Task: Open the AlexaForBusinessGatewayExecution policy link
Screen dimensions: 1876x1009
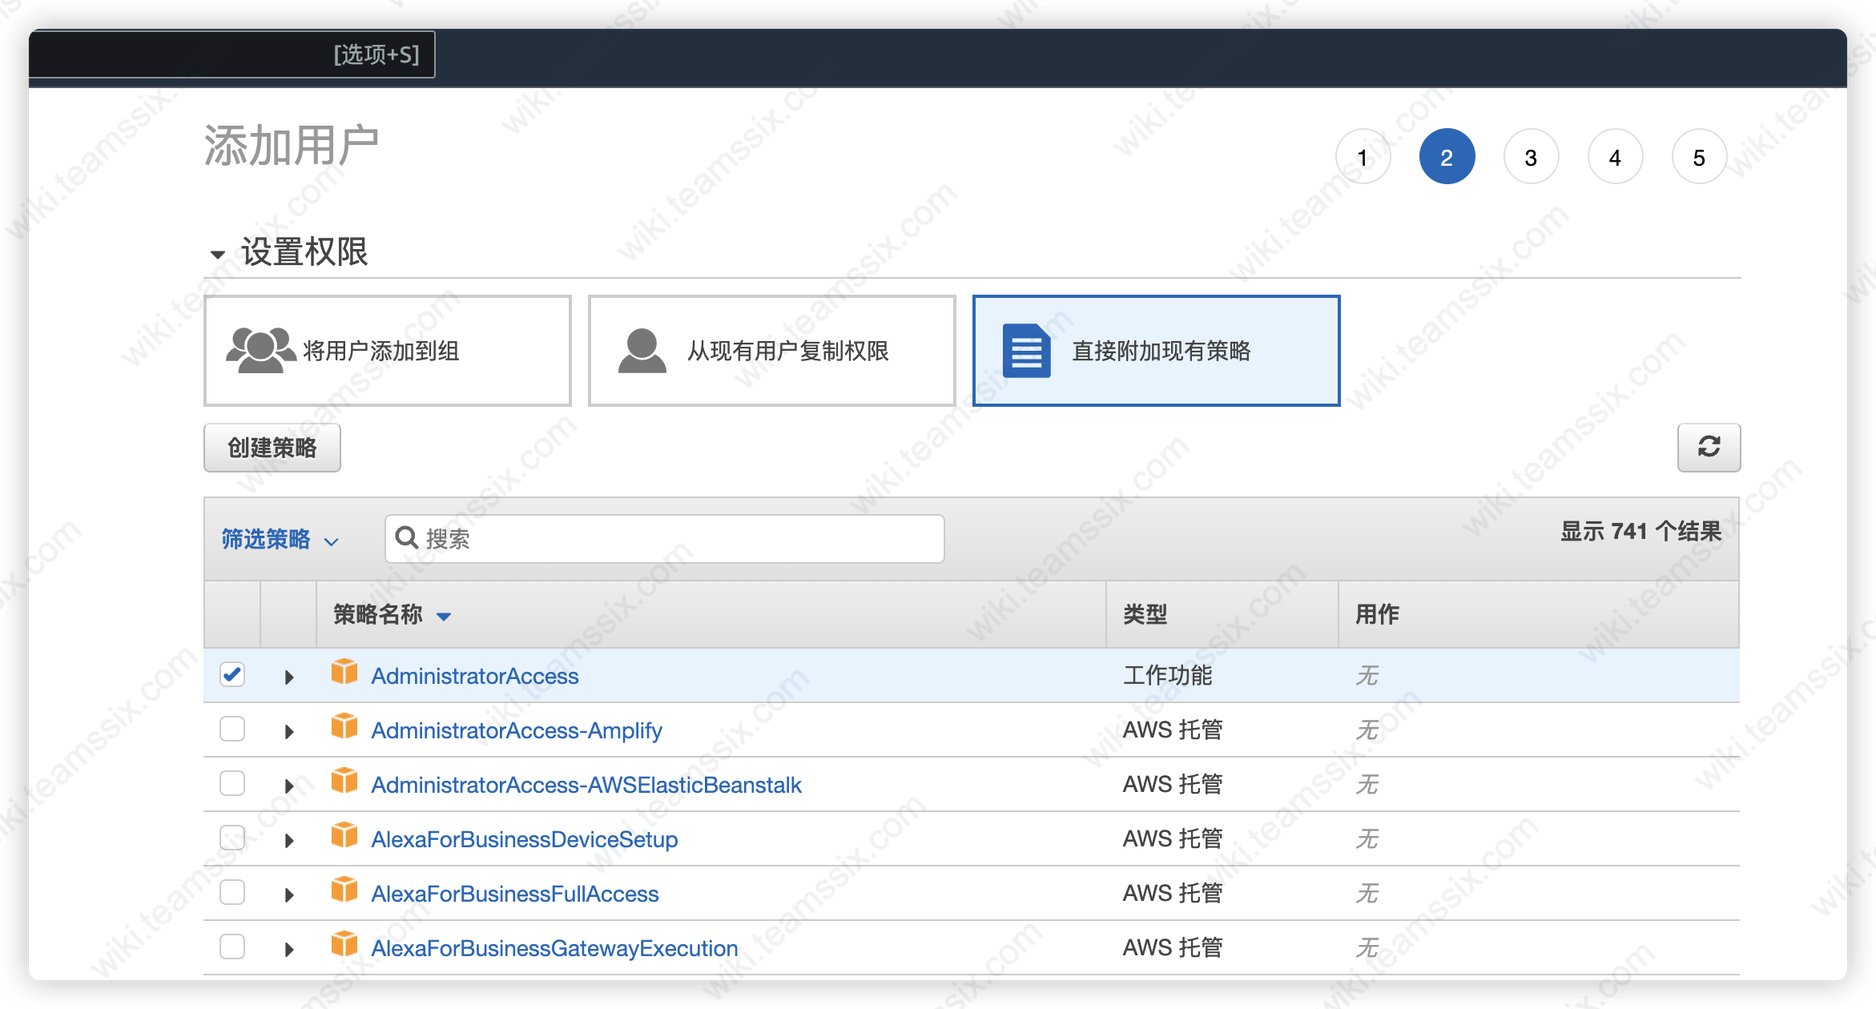Action: 554,948
